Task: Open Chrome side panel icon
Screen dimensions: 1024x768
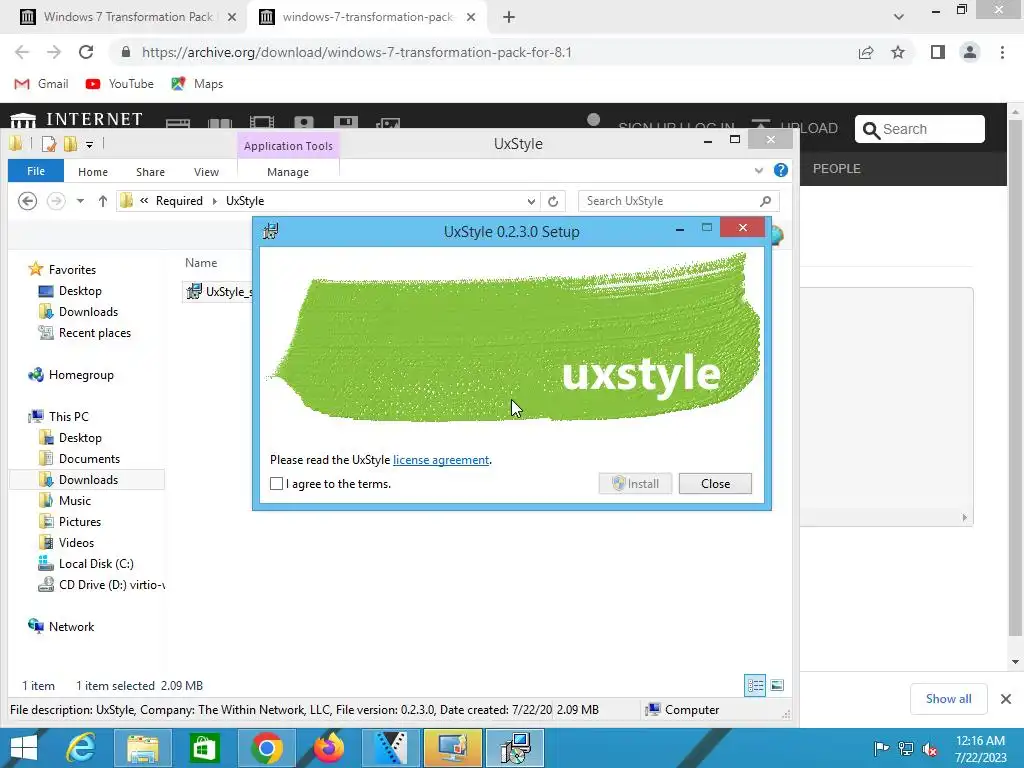Action: pyautogui.click(x=938, y=52)
